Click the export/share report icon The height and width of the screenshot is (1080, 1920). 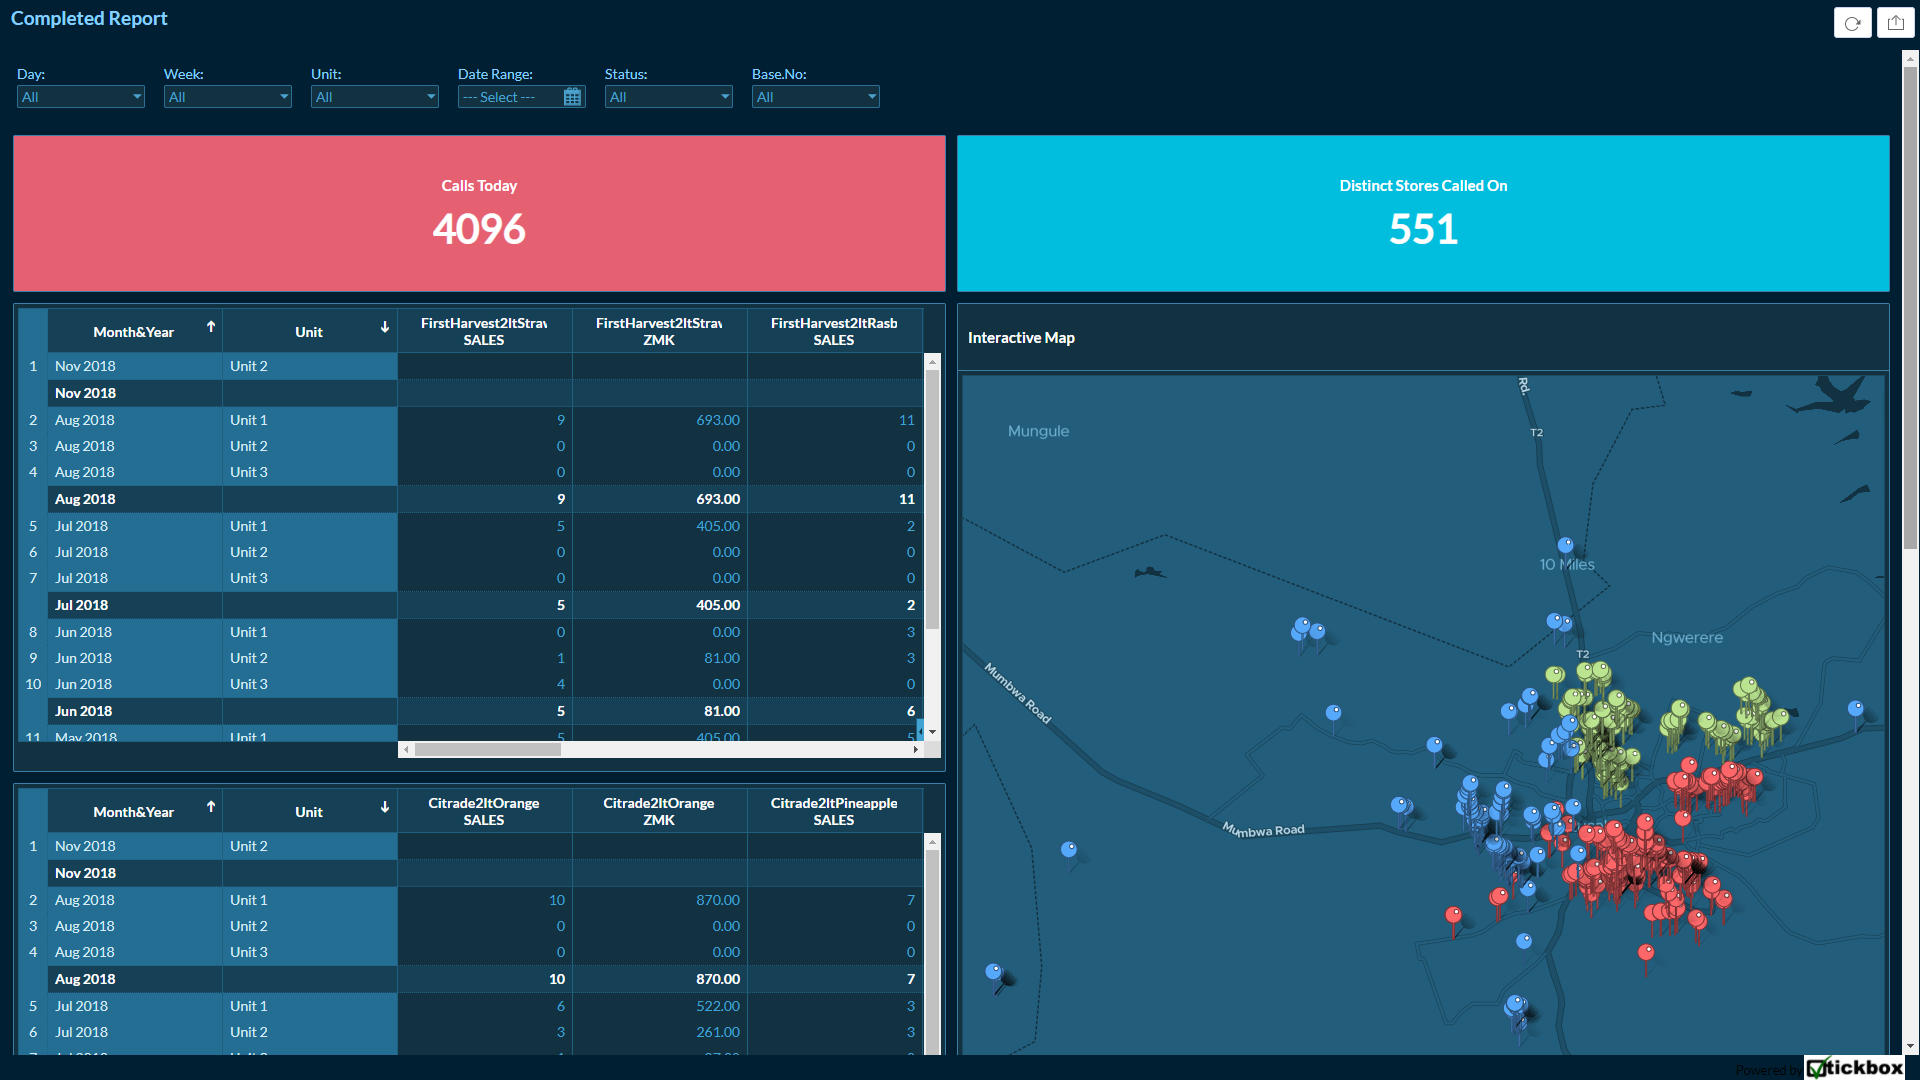[1895, 23]
